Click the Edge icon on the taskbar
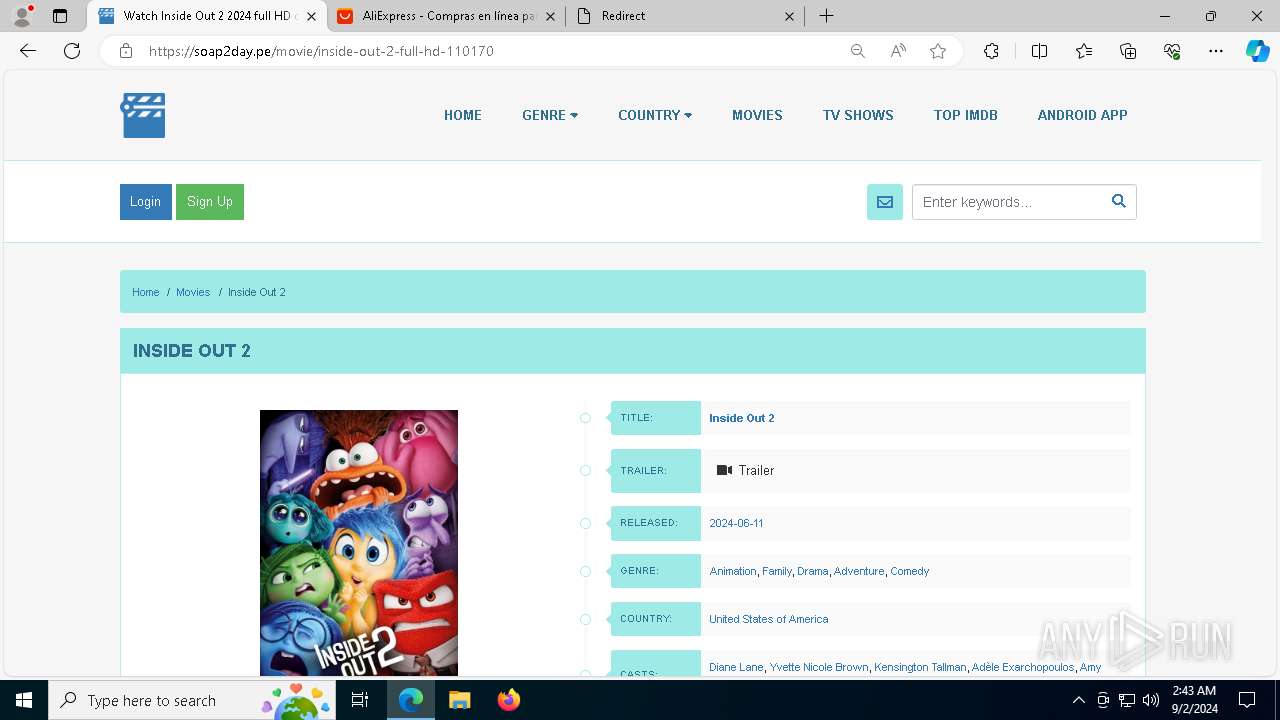 pyautogui.click(x=411, y=700)
